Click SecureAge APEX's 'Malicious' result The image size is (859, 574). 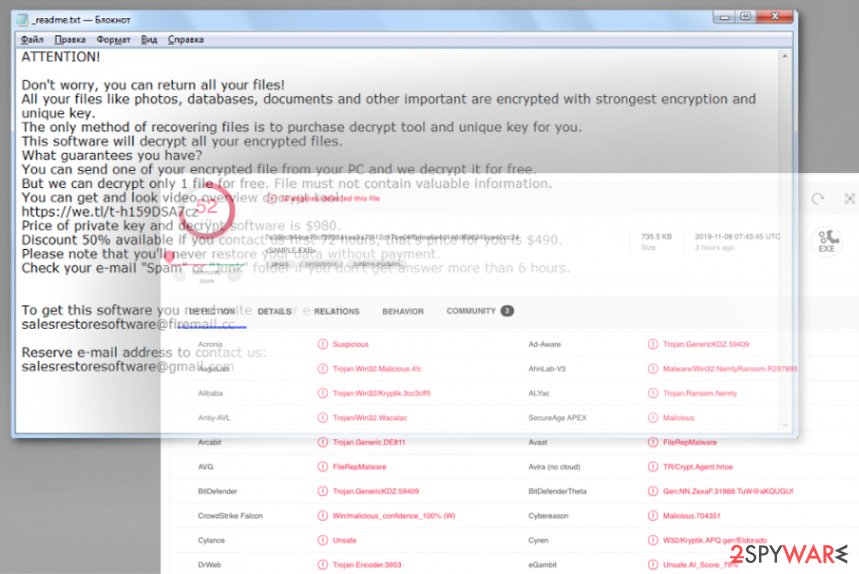point(678,417)
